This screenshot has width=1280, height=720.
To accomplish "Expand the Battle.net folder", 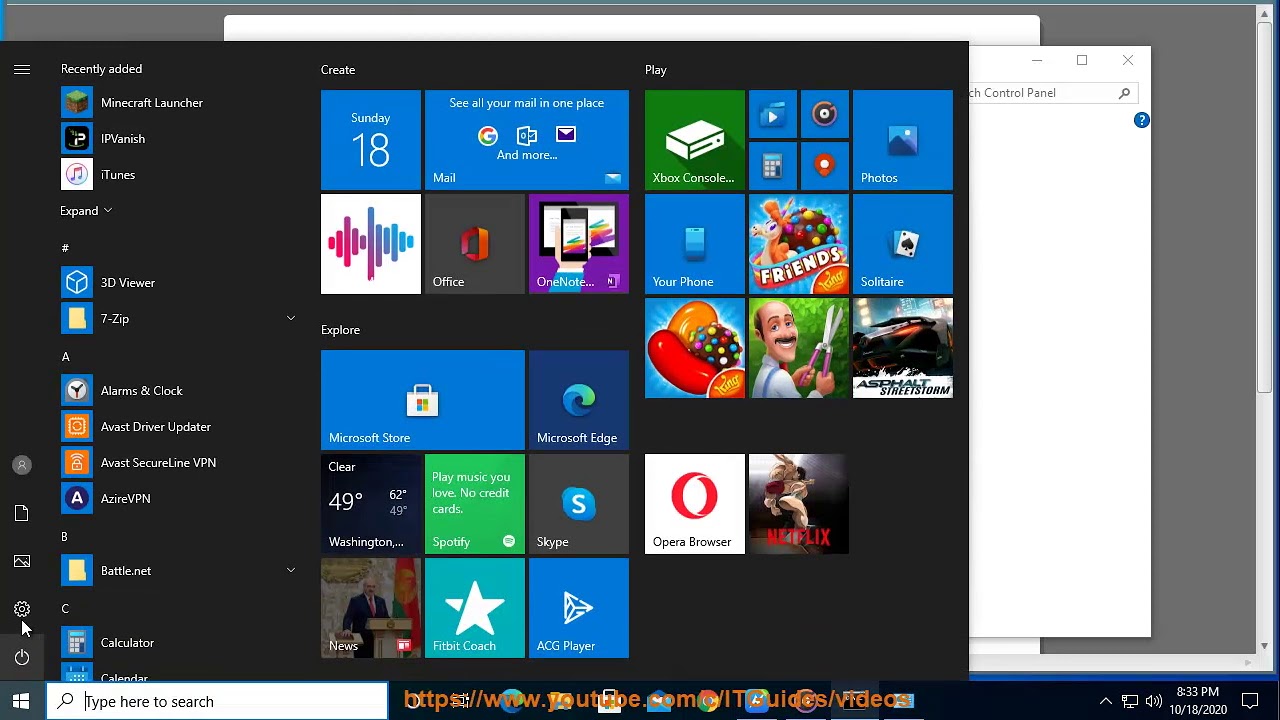I will (x=291, y=571).
